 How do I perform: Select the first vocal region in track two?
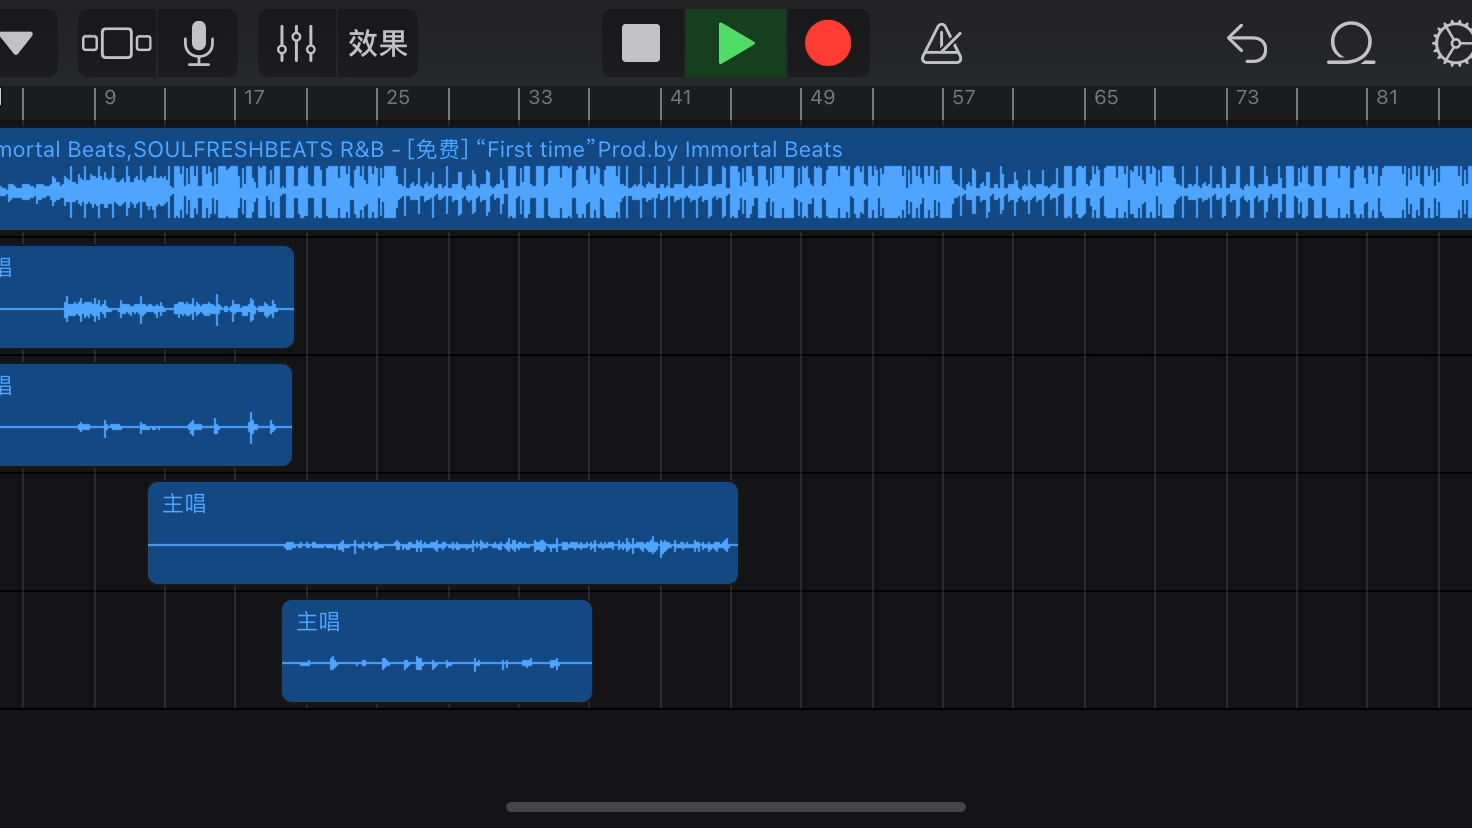point(147,297)
